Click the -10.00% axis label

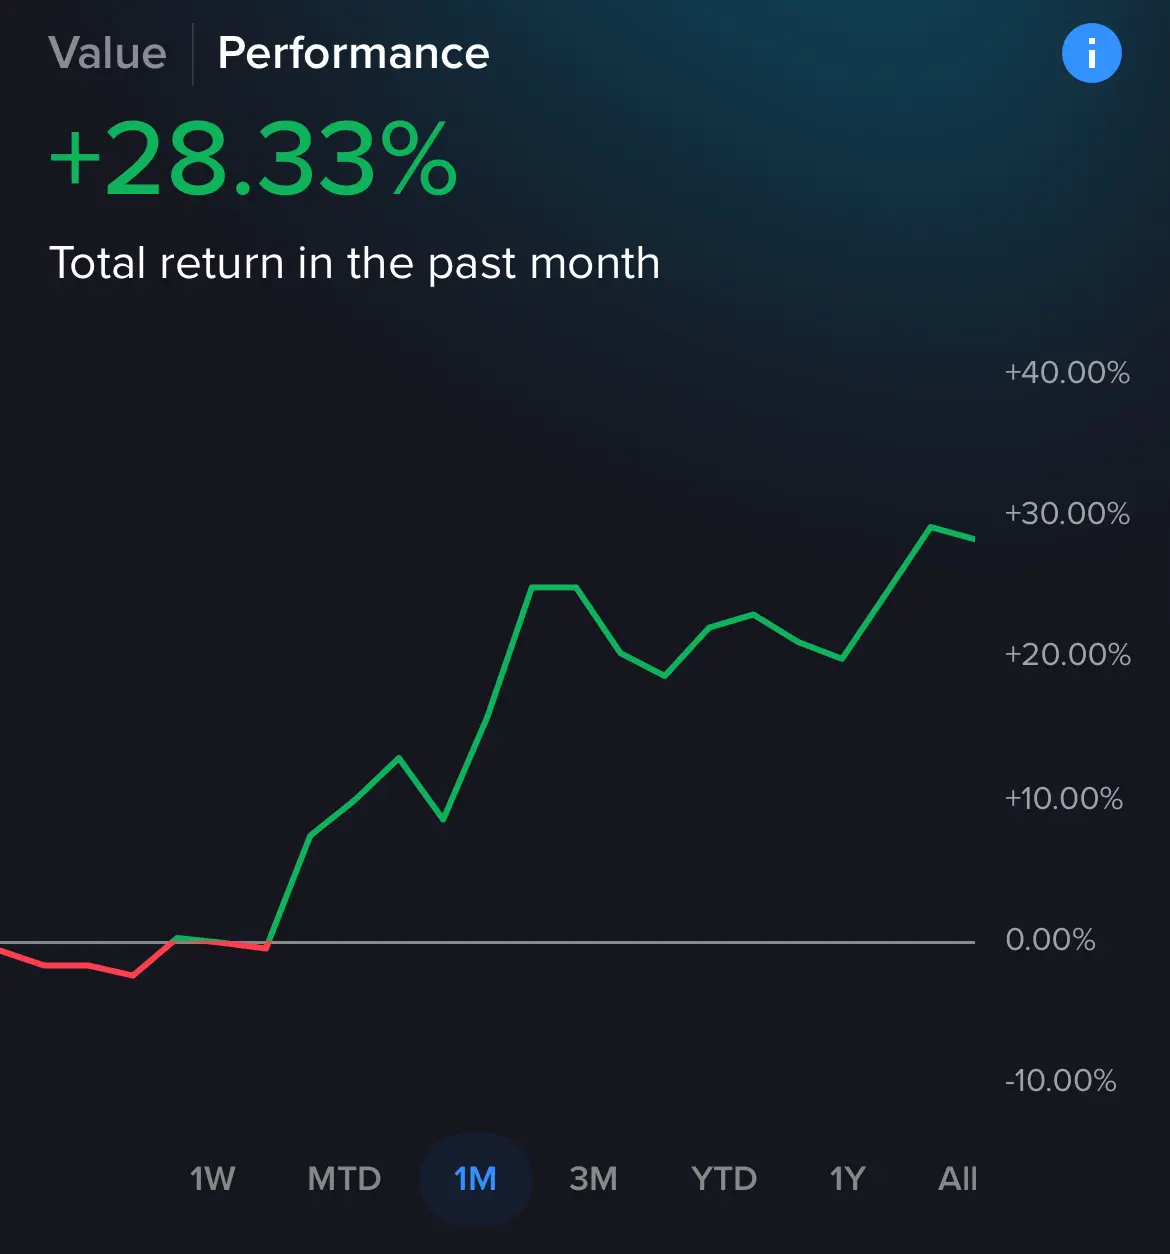pos(1061,1081)
